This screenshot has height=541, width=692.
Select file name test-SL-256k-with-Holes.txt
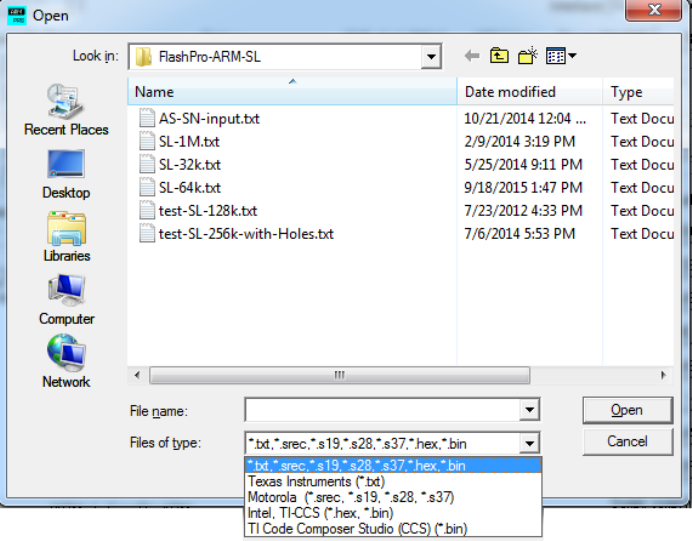click(246, 234)
